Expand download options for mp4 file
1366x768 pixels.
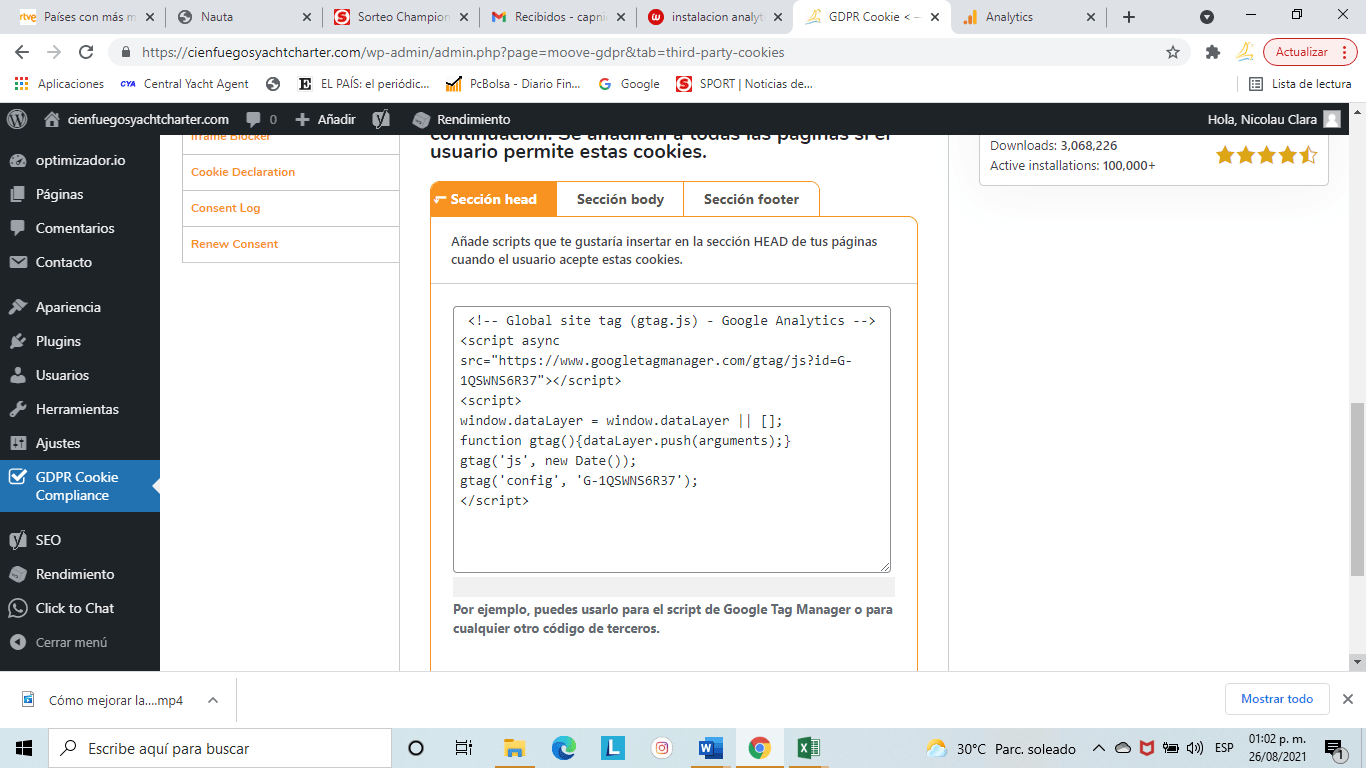tap(213, 700)
